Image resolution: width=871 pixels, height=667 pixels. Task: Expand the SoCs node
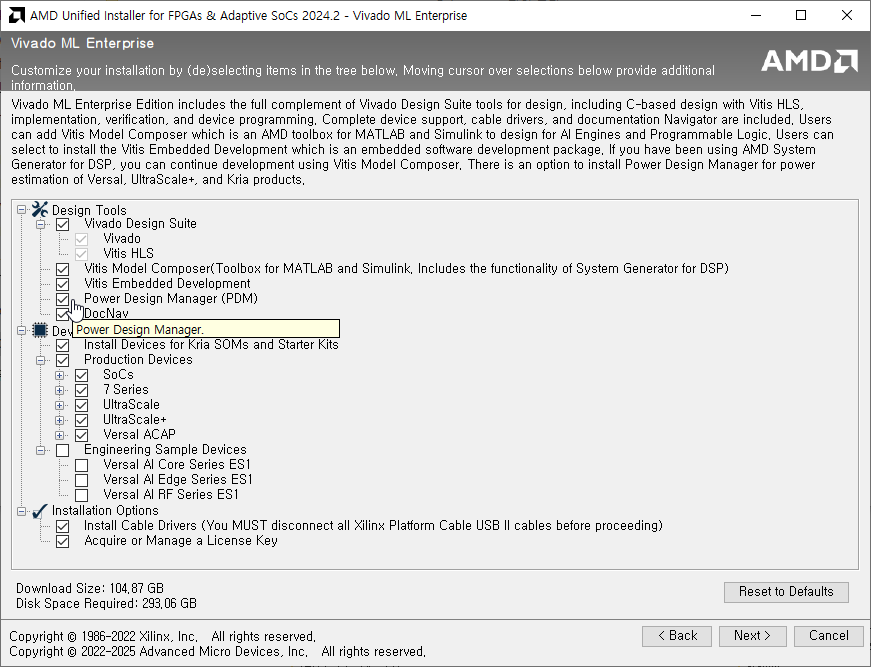click(59, 375)
